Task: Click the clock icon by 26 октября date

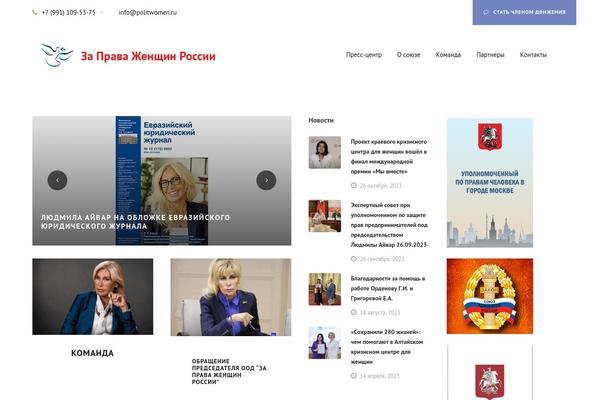Action: [x=354, y=186]
